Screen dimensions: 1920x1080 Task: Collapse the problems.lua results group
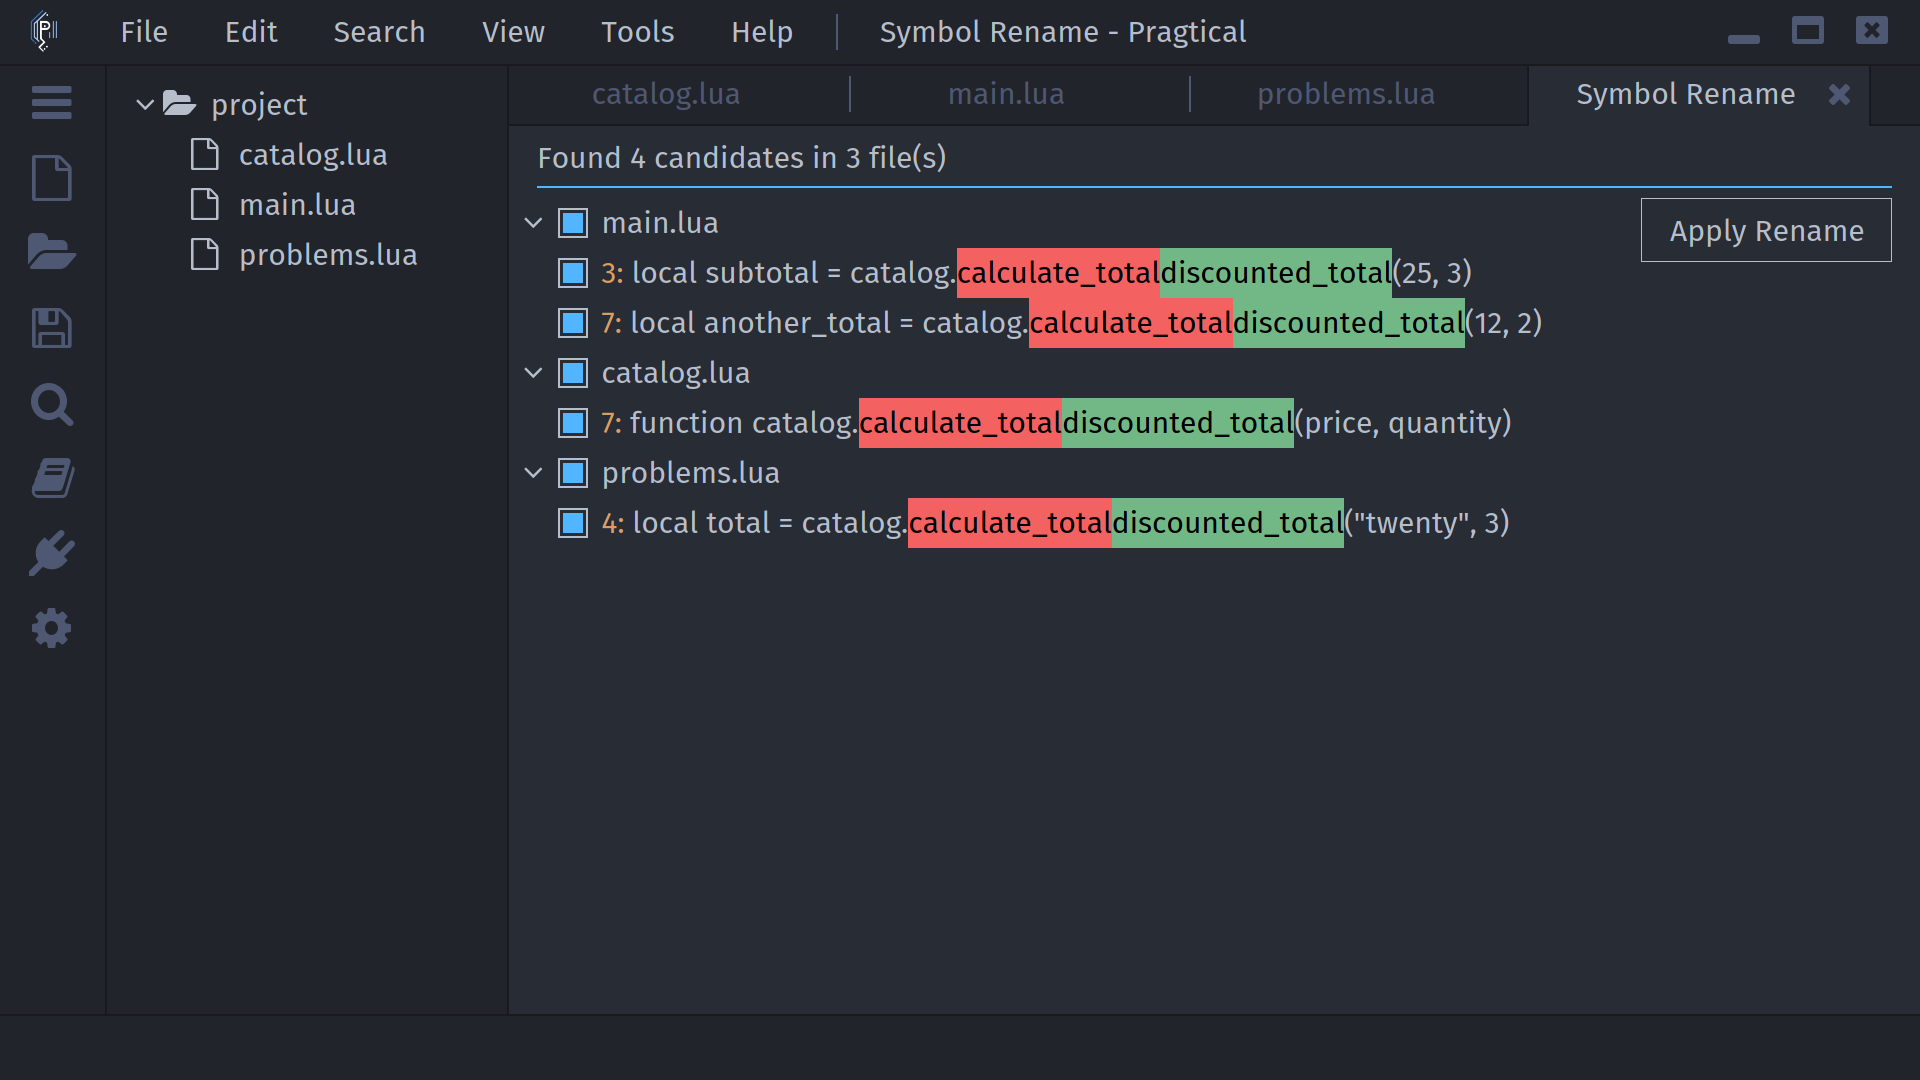point(533,472)
